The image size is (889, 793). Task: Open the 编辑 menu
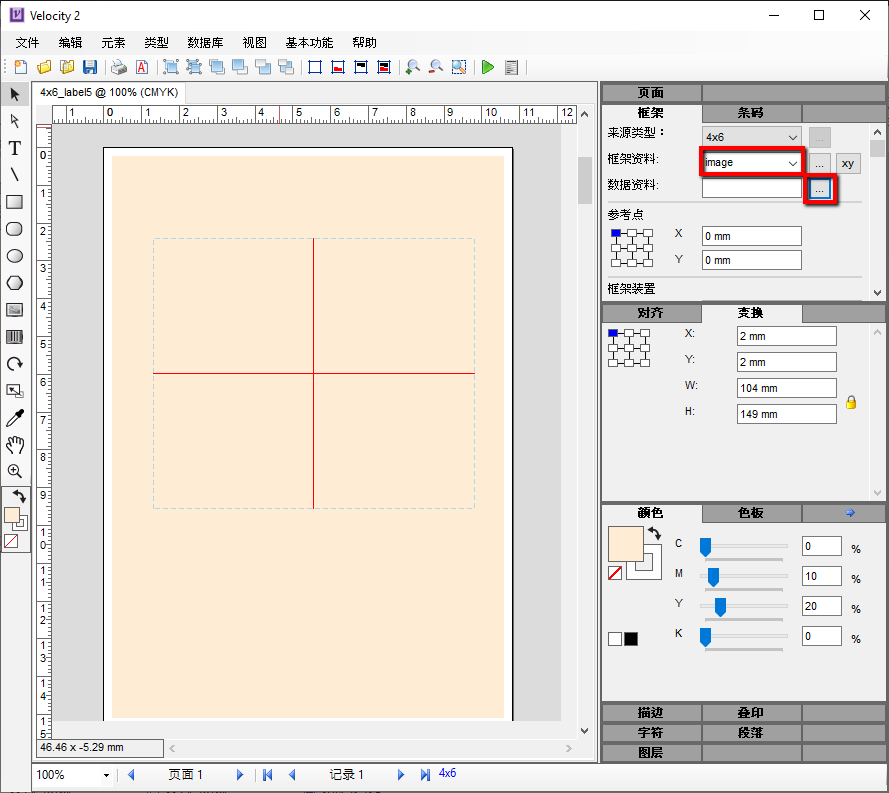pos(70,43)
